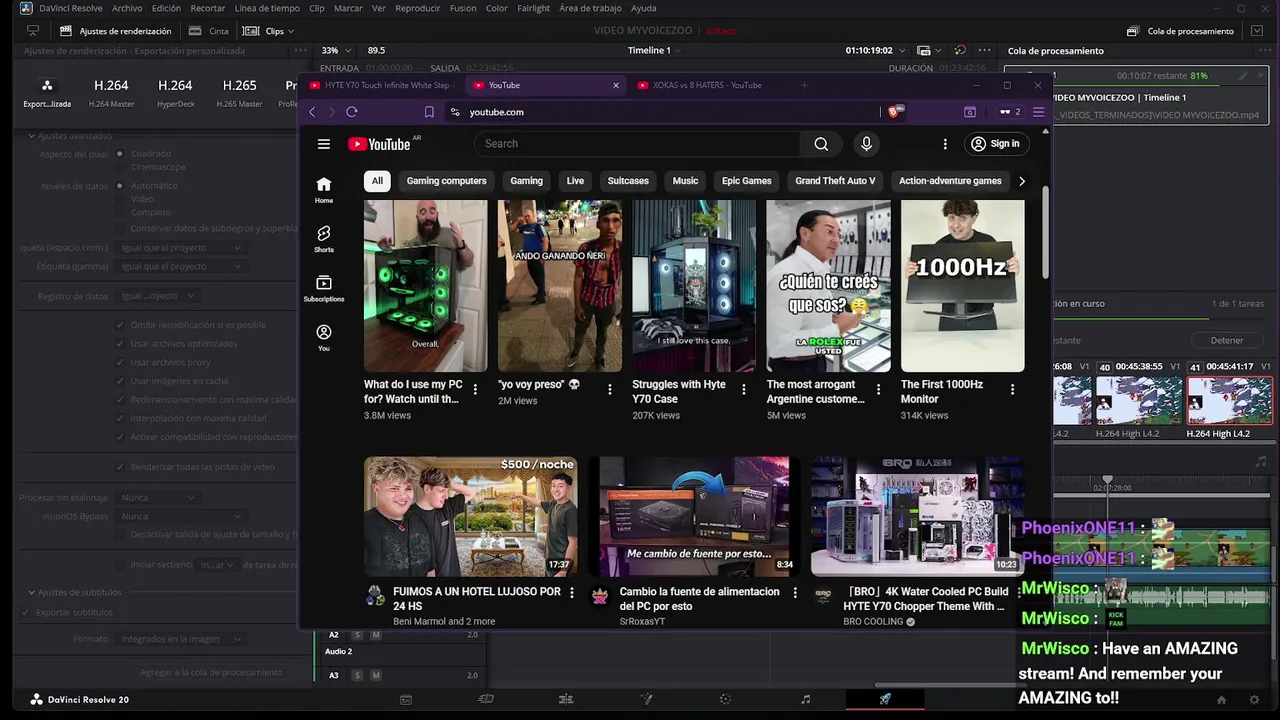This screenshot has width=1280, height=720.
Task: Open the Cut page in DaVinci Resolve
Action: click(486, 699)
